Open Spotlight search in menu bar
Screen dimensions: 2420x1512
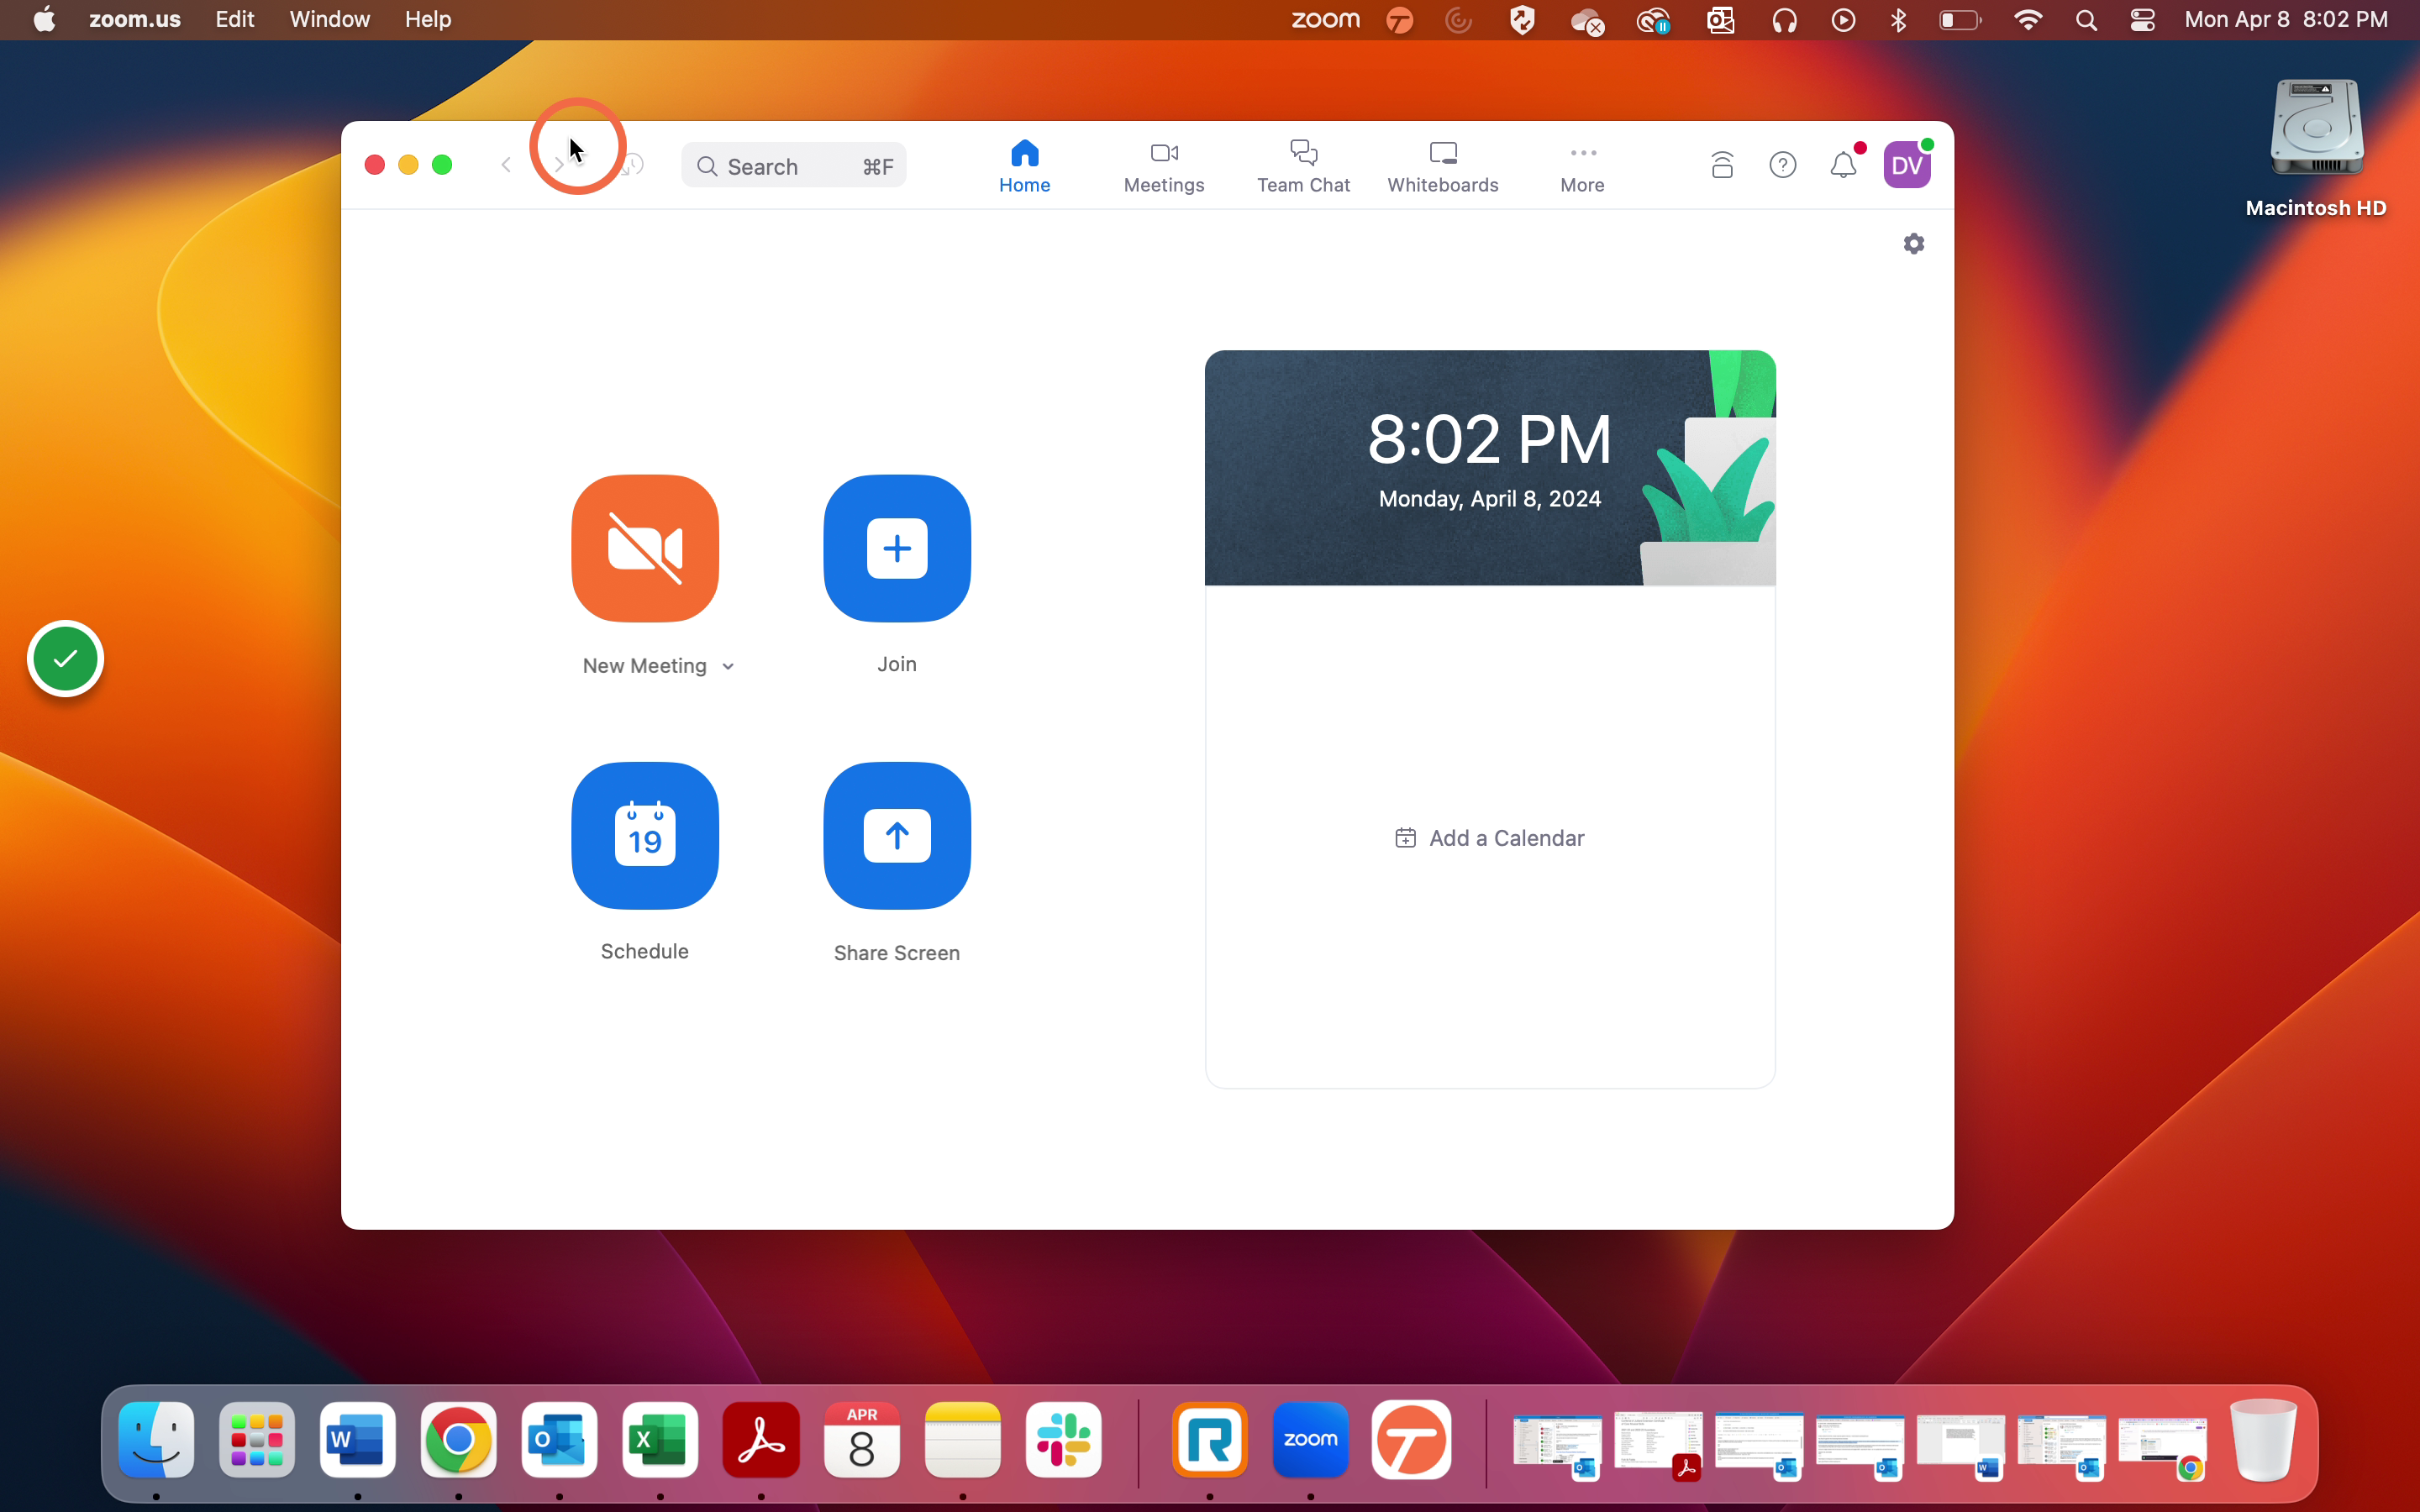[2086, 20]
